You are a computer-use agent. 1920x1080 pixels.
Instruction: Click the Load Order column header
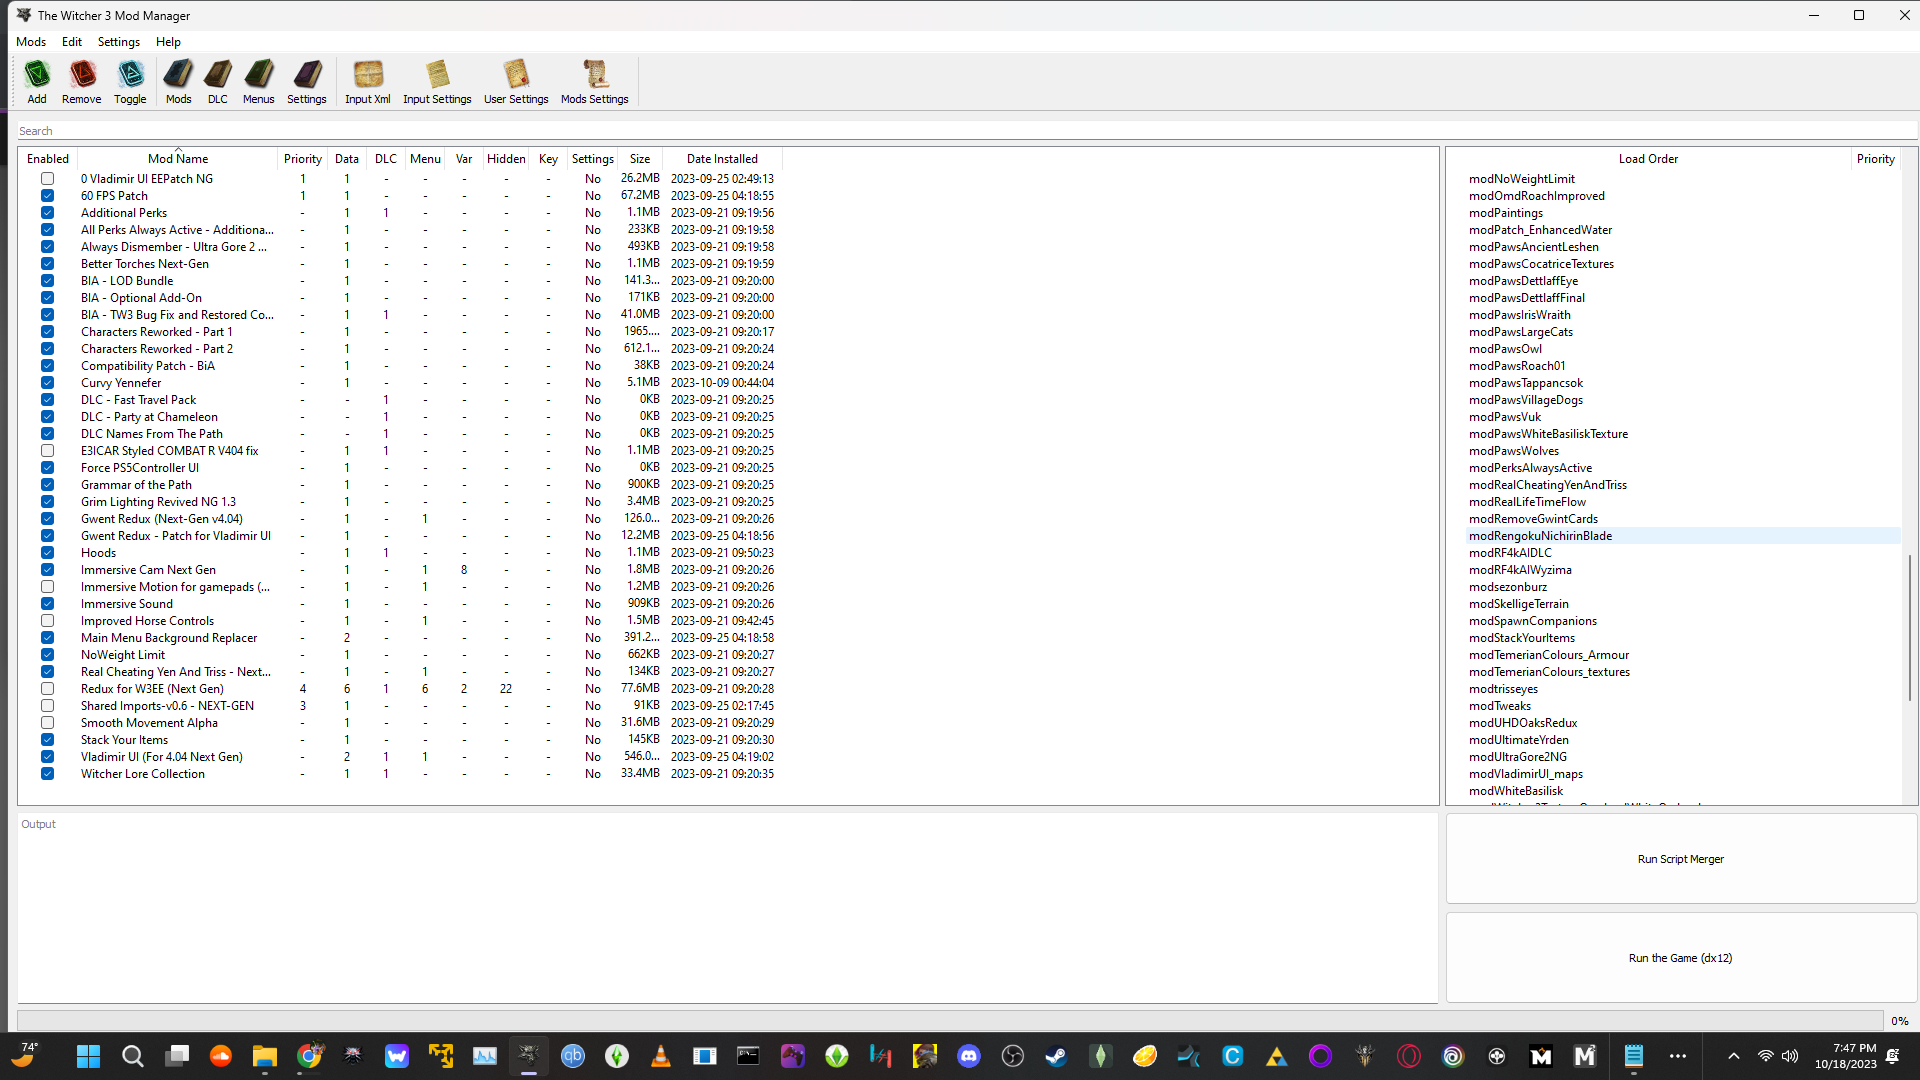tap(1648, 159)
